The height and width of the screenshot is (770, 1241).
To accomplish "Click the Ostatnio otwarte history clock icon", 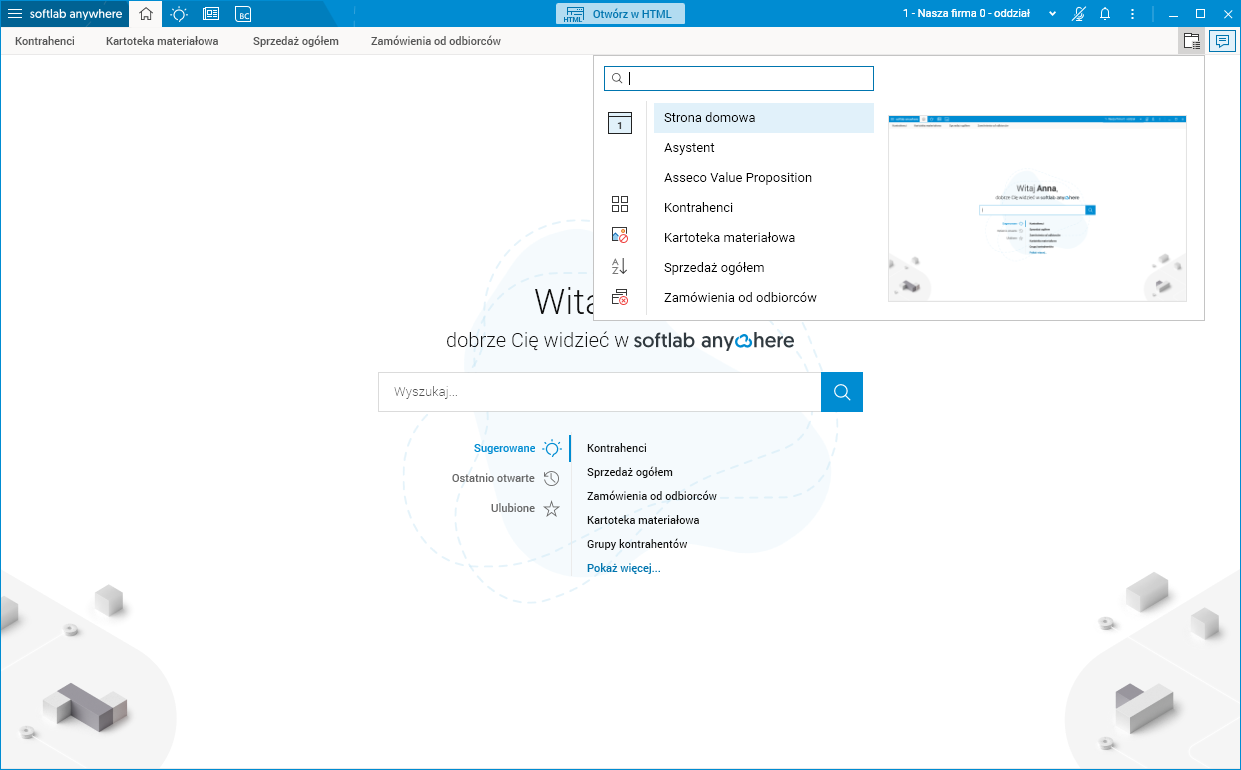I will point(552,479).
